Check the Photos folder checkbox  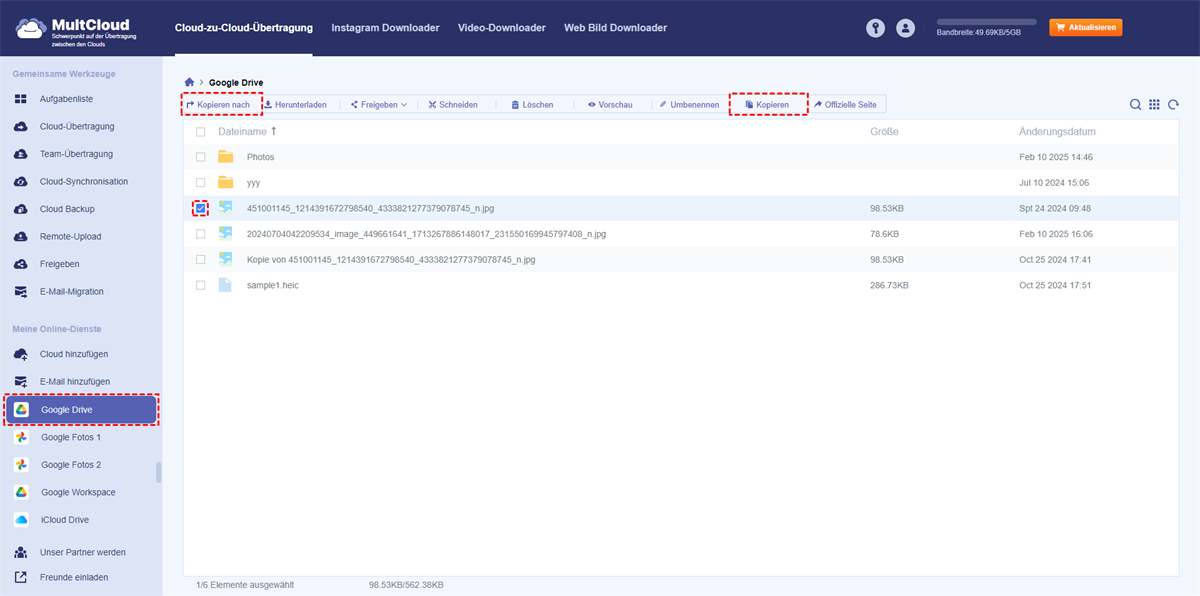click(x=201, y=157)
